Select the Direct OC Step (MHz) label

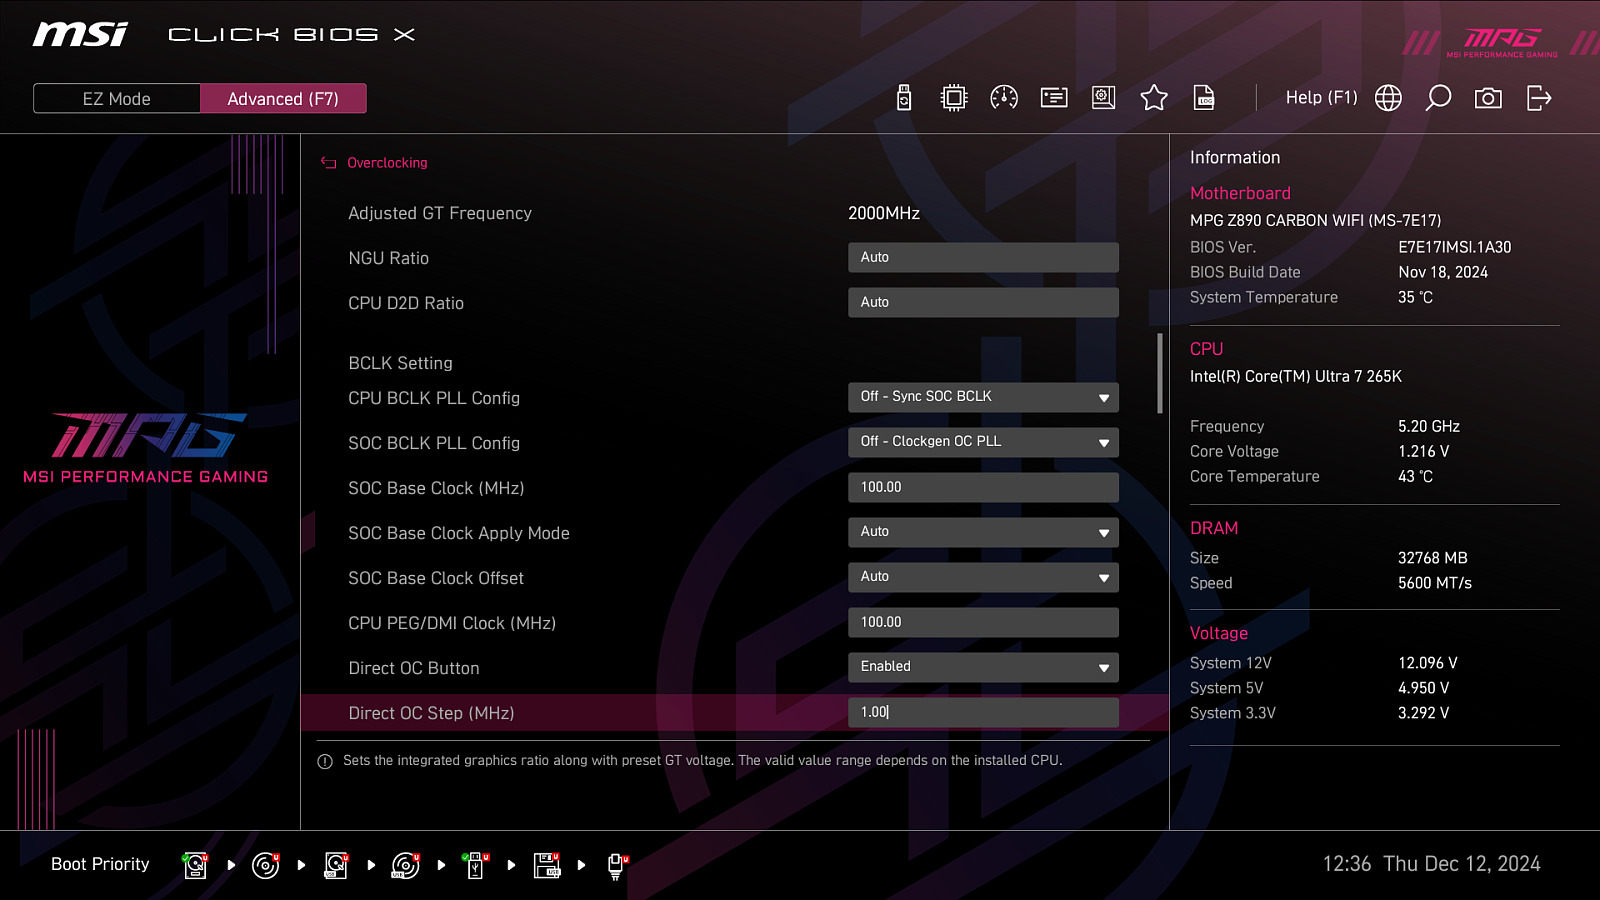pyautogui.click(x=431, y=713)
